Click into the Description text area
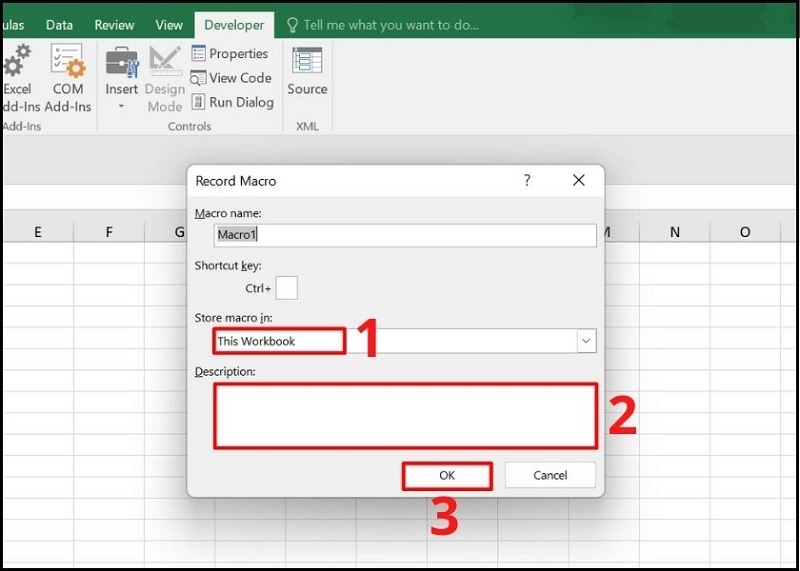 [405, 415]
